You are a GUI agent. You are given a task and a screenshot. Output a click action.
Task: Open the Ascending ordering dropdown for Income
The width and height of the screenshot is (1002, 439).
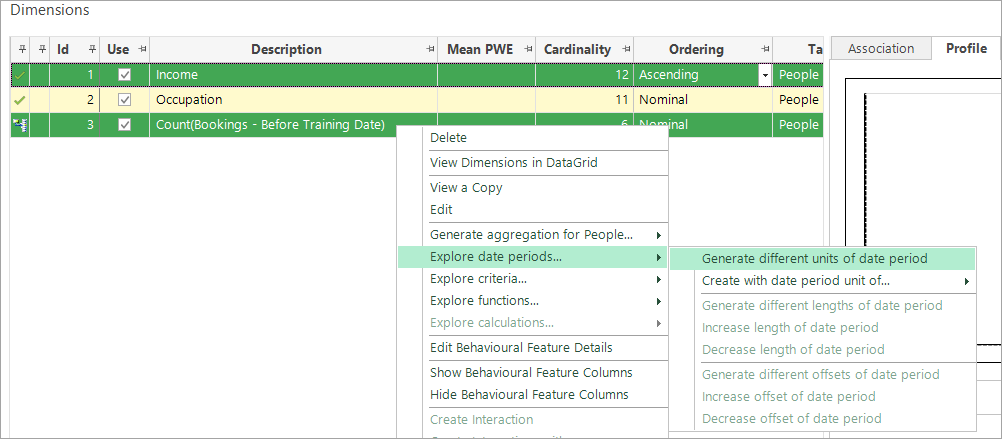765,75
